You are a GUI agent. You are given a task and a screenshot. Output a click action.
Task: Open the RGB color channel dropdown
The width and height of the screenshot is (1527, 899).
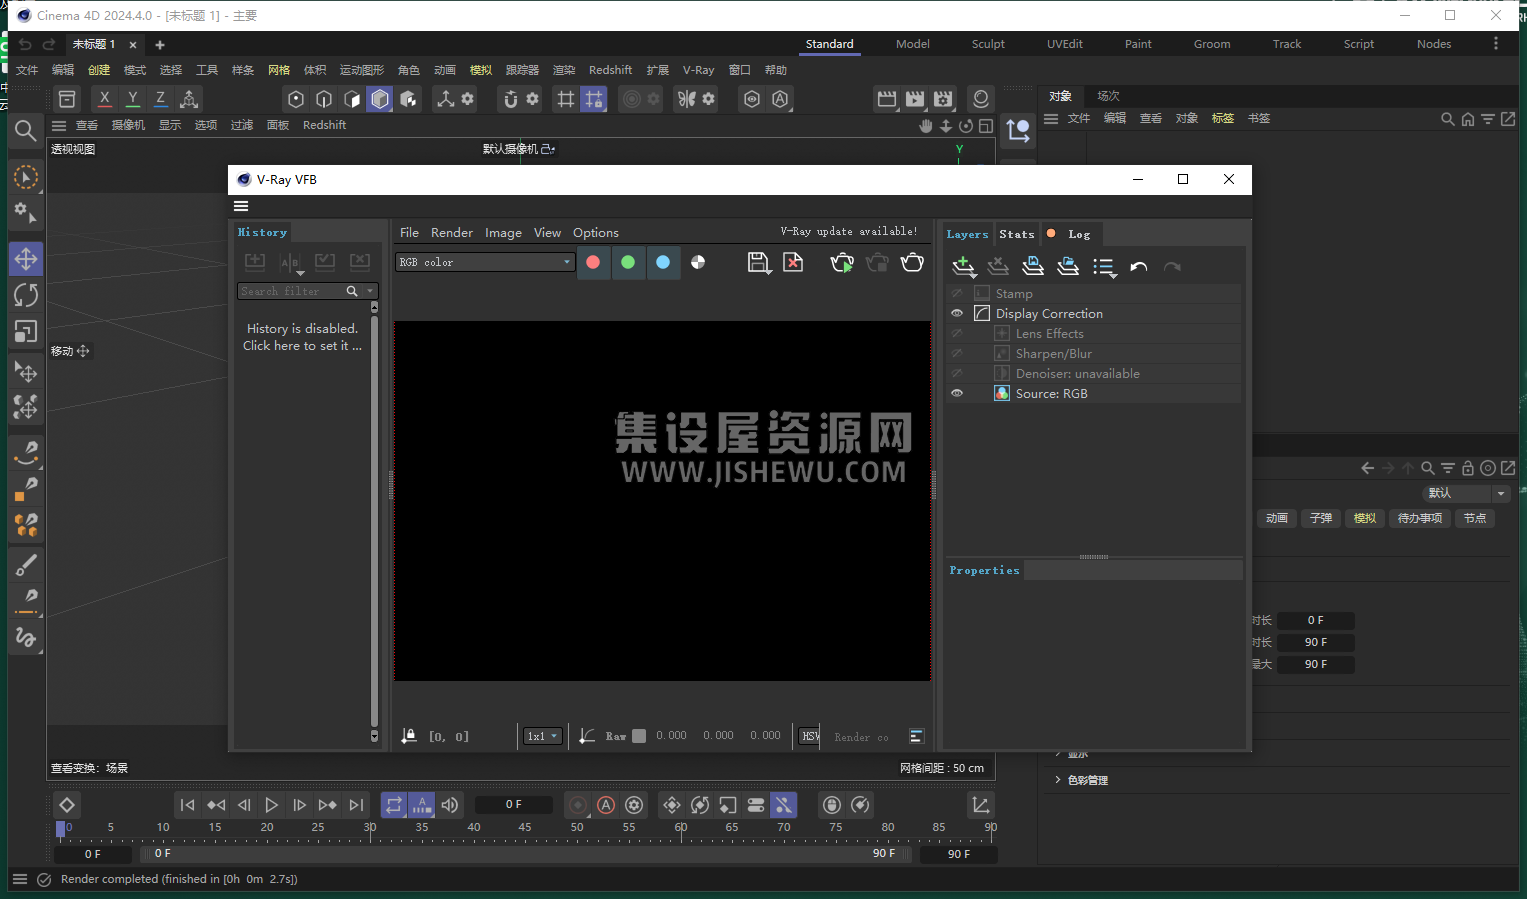485,262
